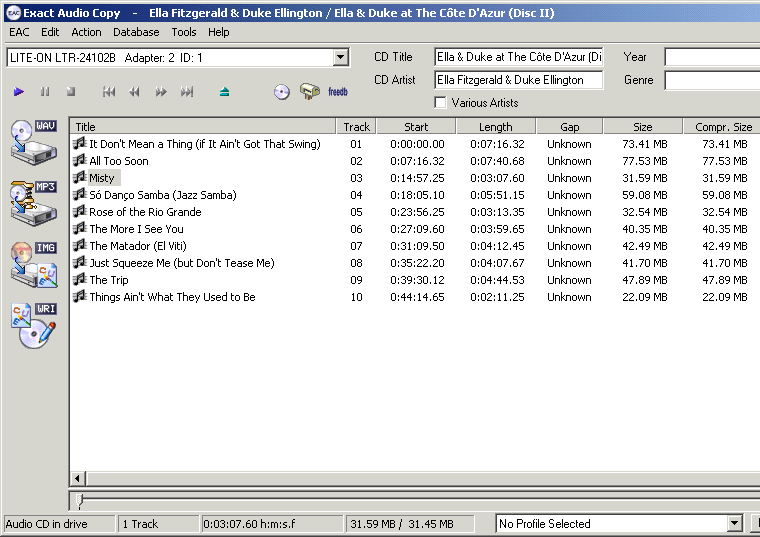Click the freedb lookup icon
This screenshot has height=537, width=760.
pos(338,92)
